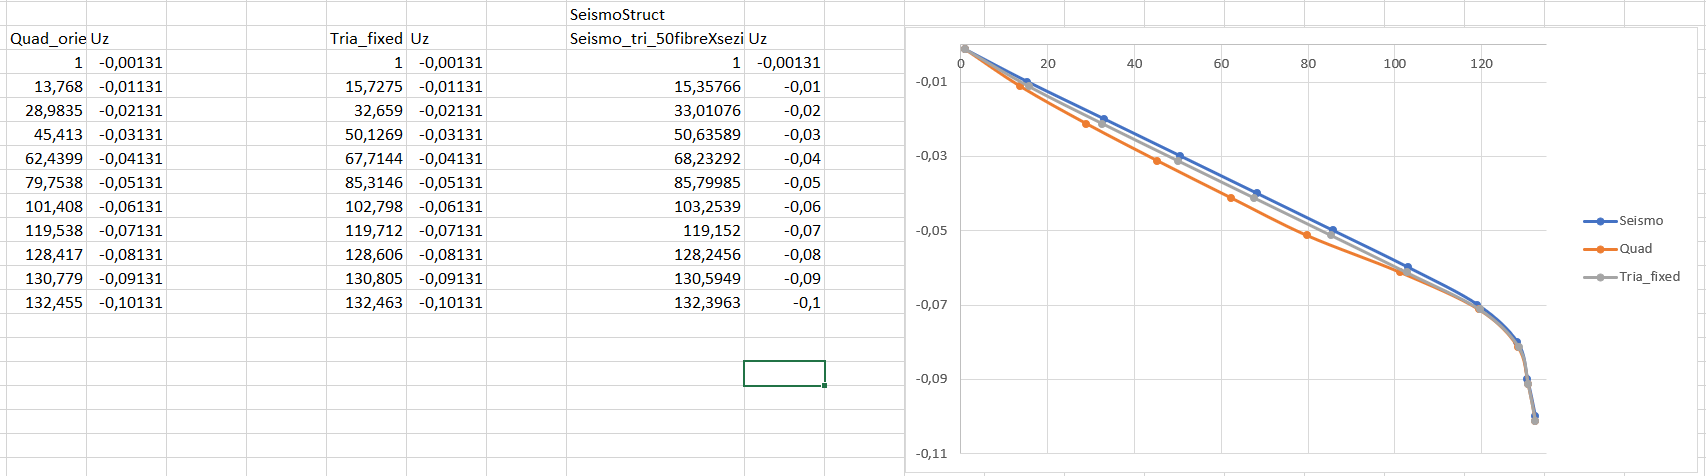Click horizontal axis label 120 on chart
This screenshot has width=1706, height=476.
(x=1482, y=63)
